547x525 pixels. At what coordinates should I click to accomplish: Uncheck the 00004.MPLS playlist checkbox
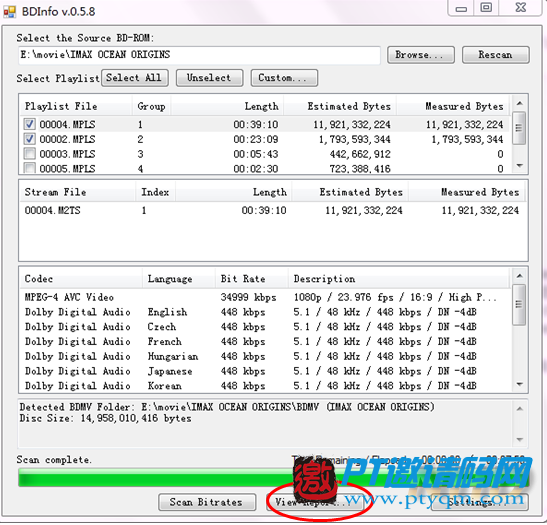30,124
